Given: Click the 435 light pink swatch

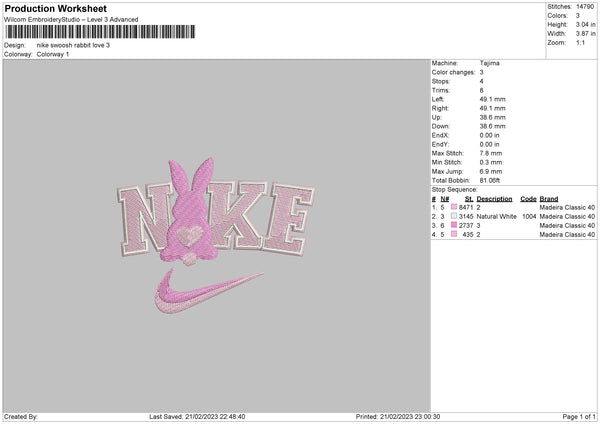Looking at the screenshot, I should coord(454,234).
